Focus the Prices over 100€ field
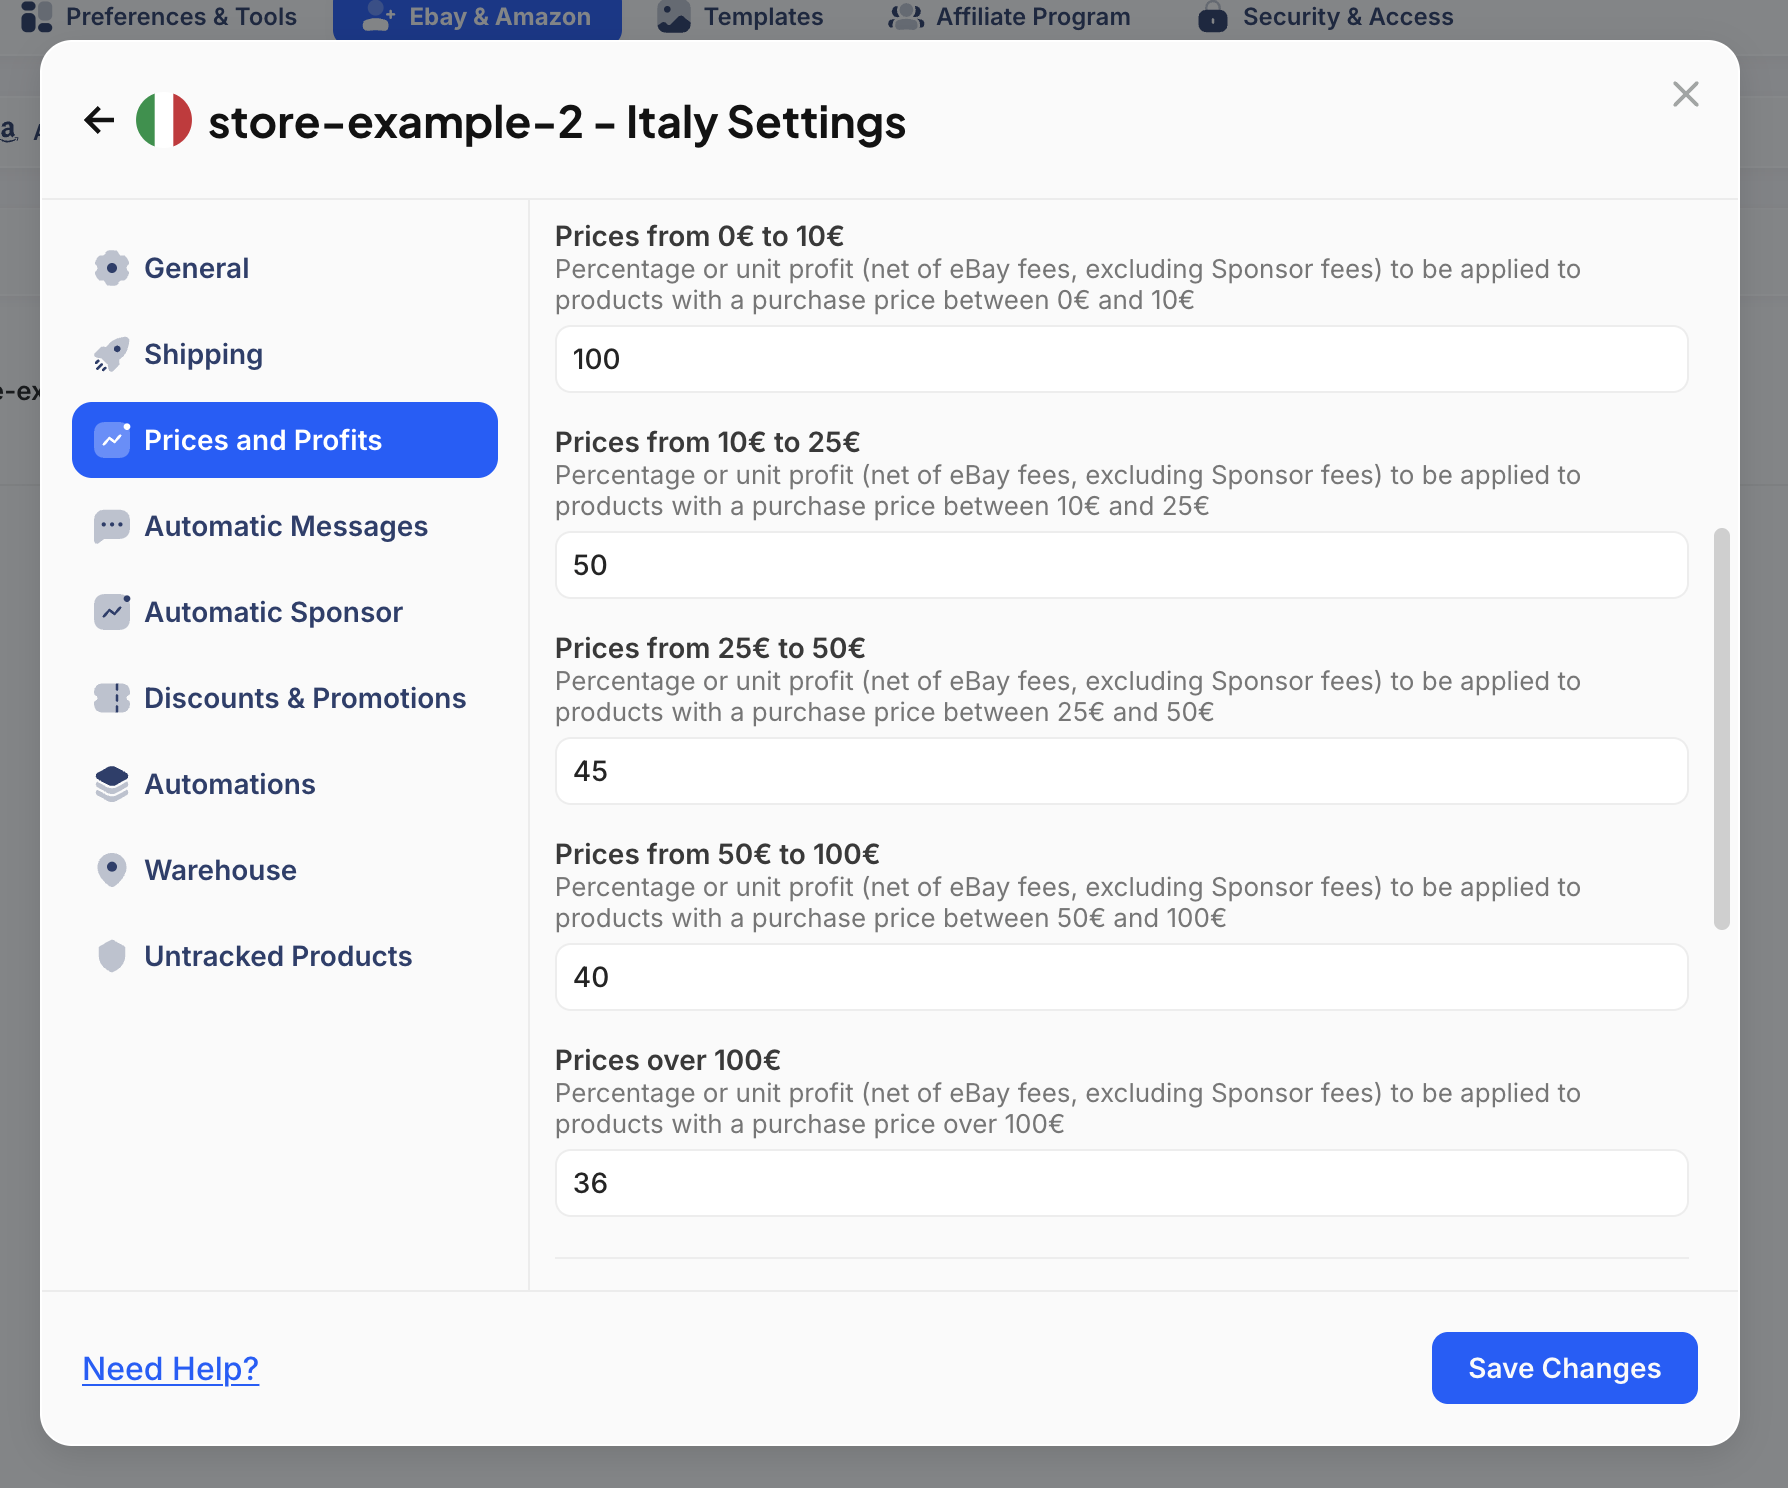Image resolution: width=1788 pixels, height=1488 pixels. (x=1121, y=1183)
